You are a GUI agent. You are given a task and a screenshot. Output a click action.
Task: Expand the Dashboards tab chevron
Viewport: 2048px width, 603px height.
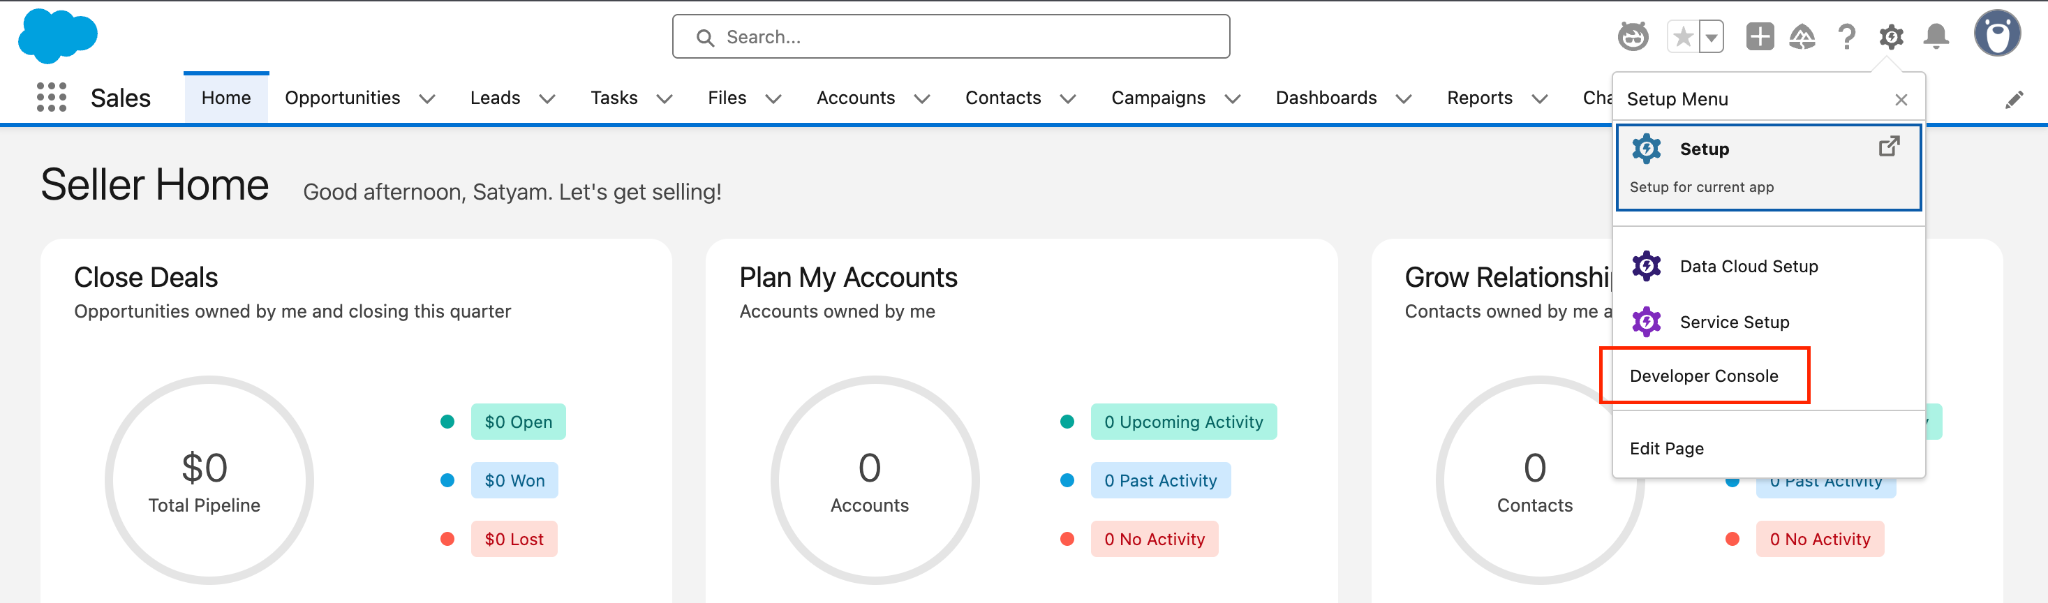click(x=1403, y=99)
